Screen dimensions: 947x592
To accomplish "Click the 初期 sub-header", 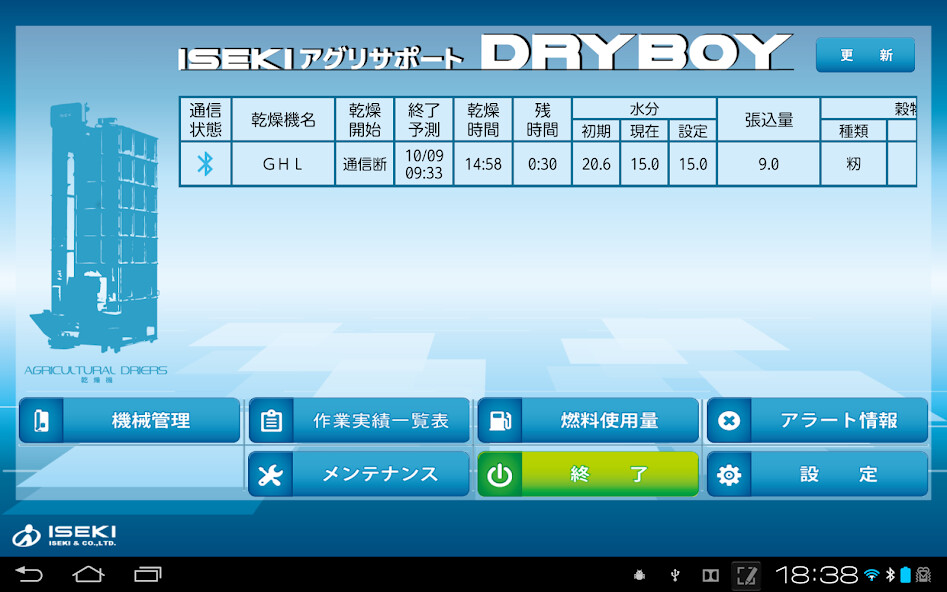I will 596,131.
